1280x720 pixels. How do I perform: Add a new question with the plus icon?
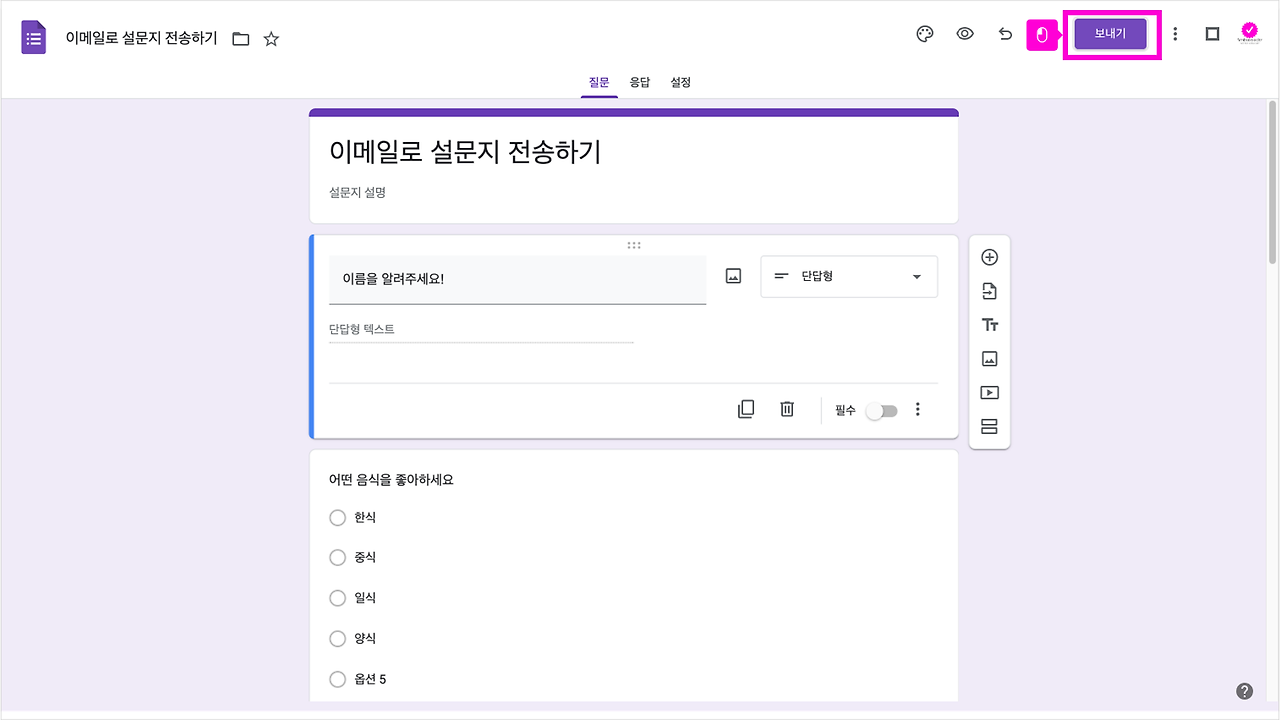coord(989,257)
